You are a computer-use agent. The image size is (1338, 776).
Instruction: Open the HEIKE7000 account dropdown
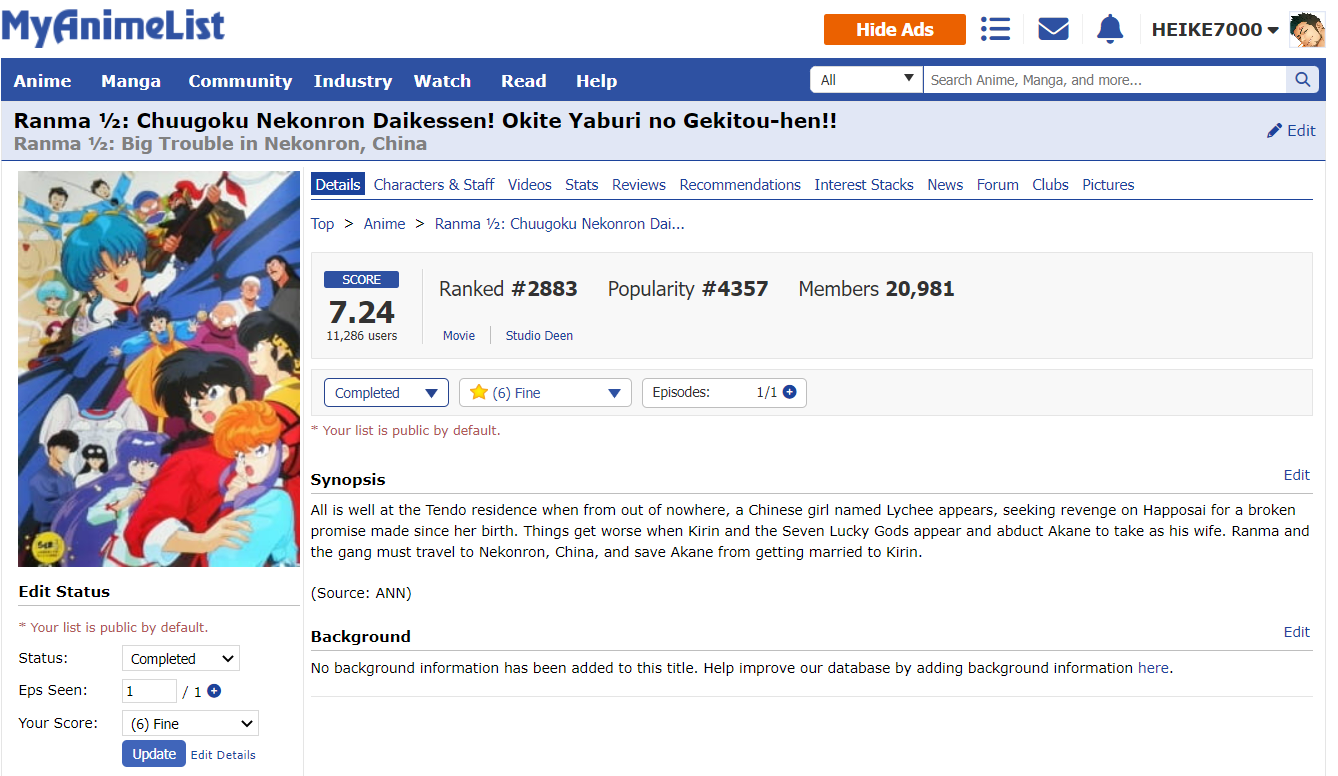[x=1214, y=30]
